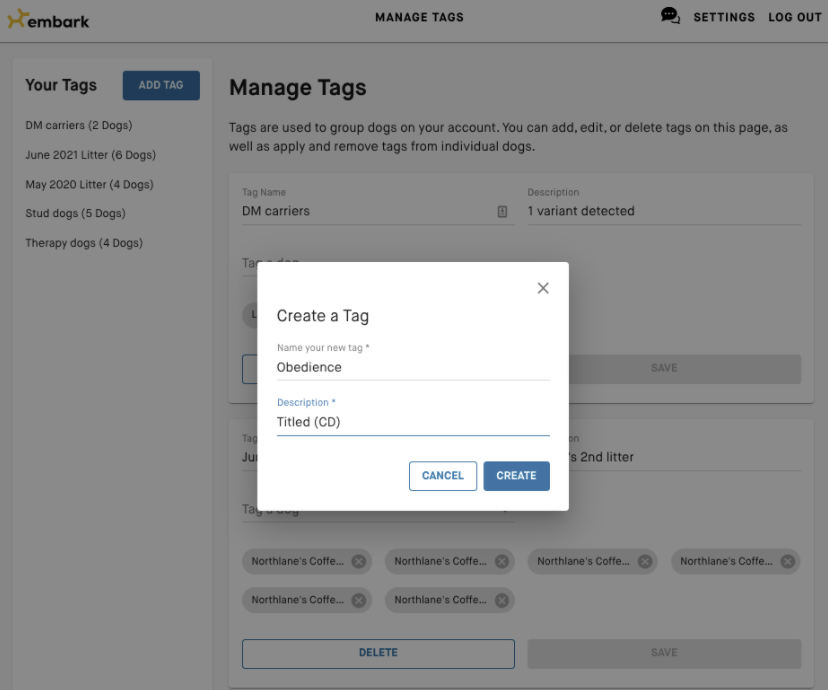This screenshot has width=828, height=690.
Task: Go to Manage Tags in top navigation
Action: click(419, 17)
